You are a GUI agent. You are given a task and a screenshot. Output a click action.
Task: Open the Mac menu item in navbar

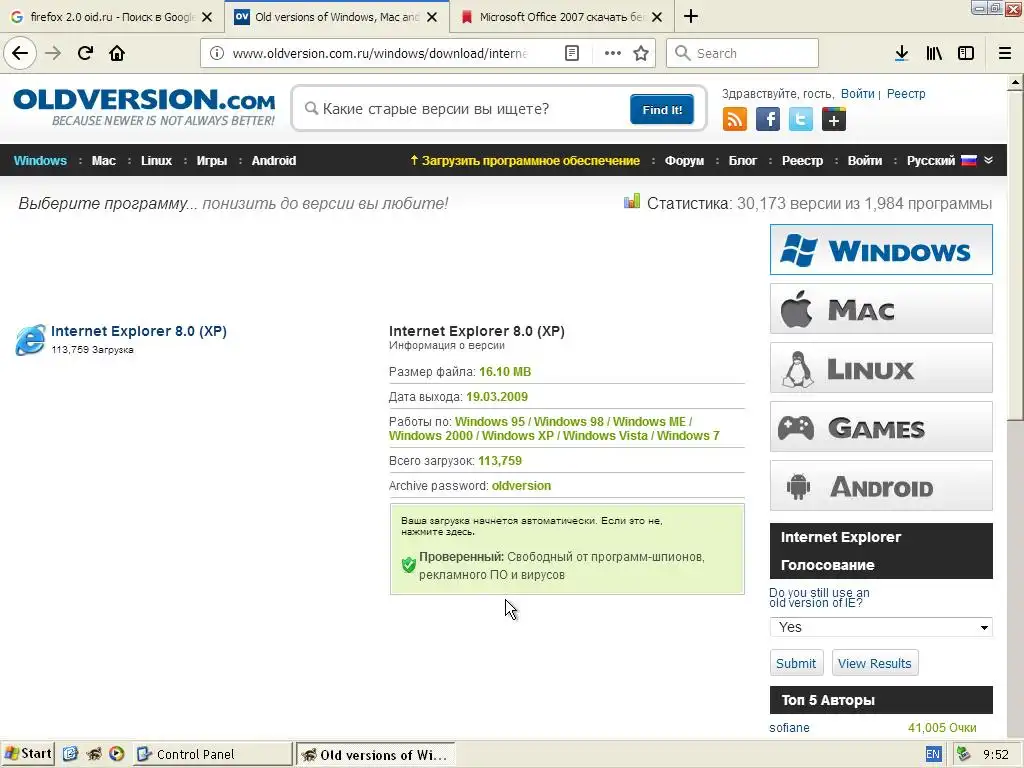(104, 161)
